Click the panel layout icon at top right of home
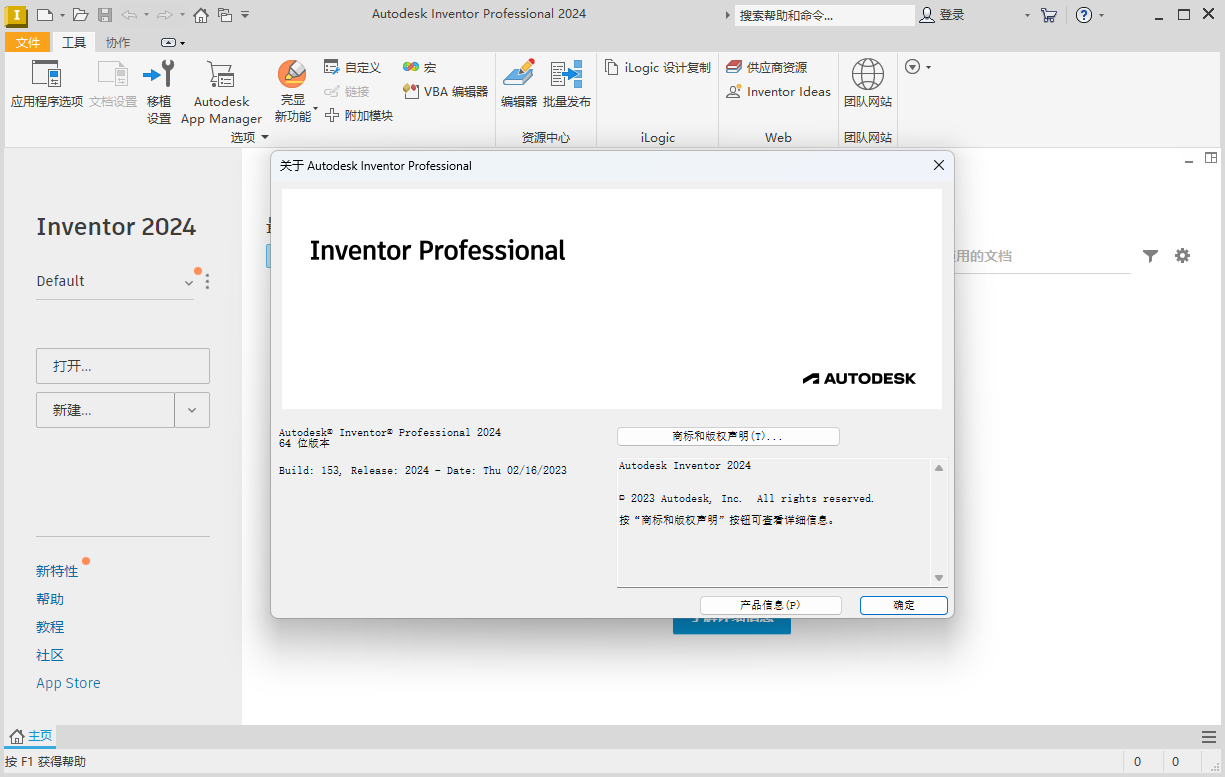The height and width of the screenshot is (777, 1225). (x=1211, y=158)
